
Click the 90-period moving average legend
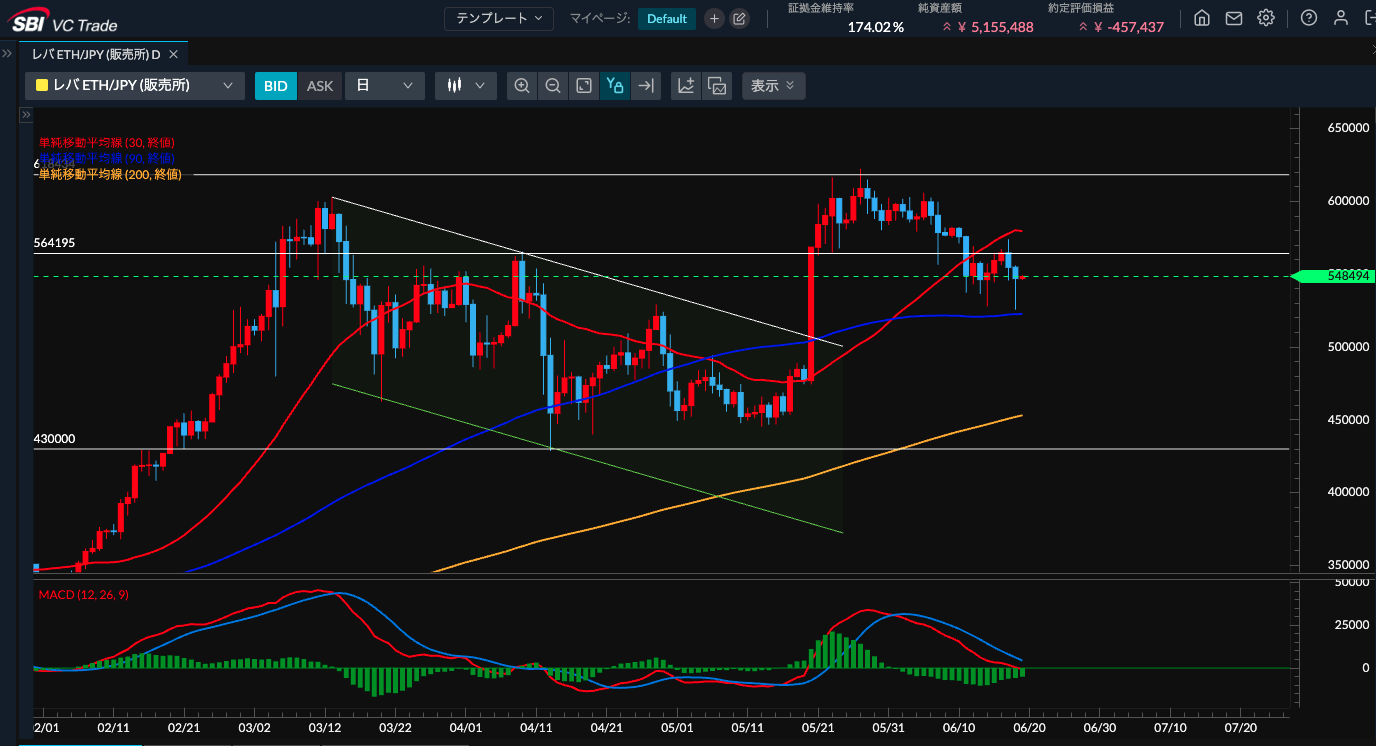coord(106,158)
